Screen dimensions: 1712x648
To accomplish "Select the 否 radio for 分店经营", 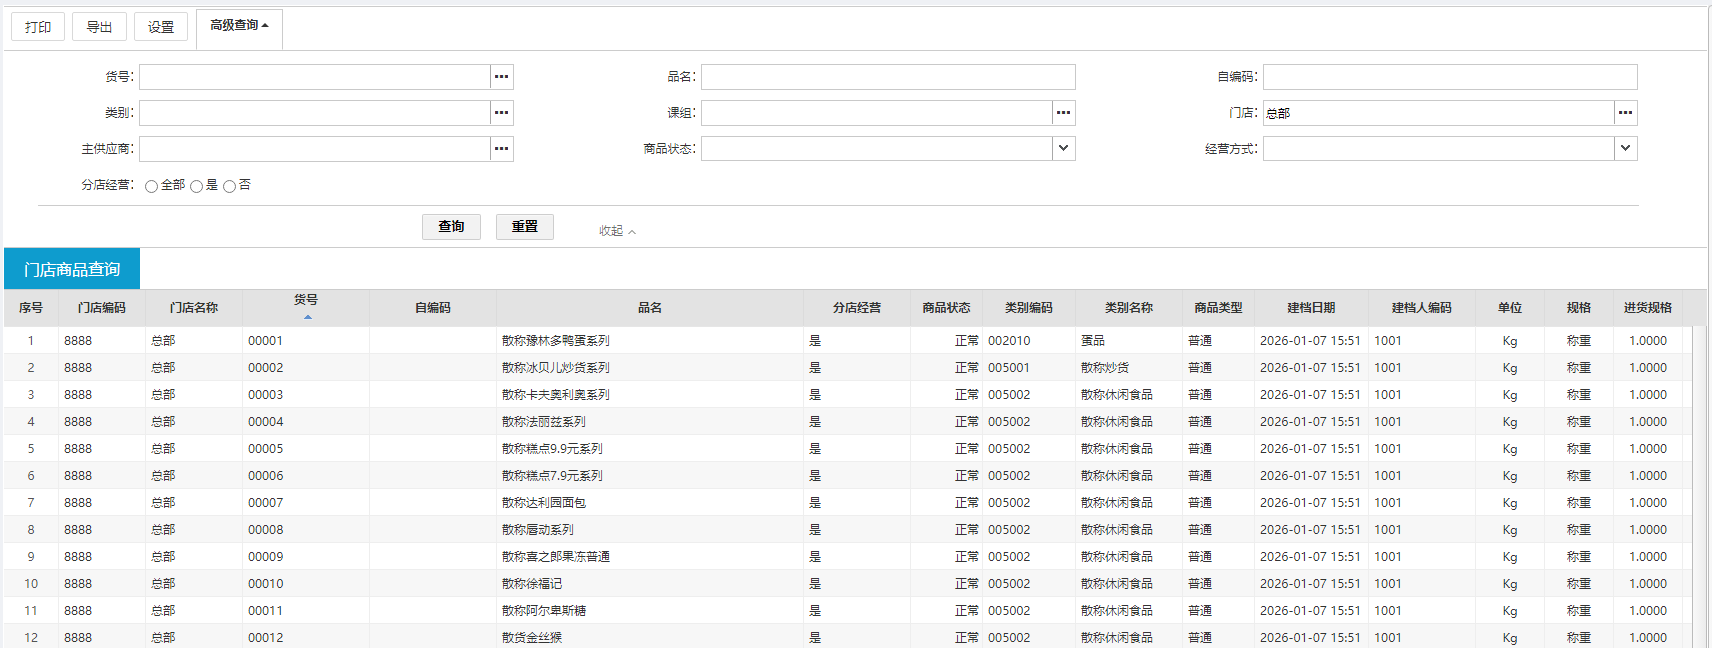I will [x=229, y=186].
